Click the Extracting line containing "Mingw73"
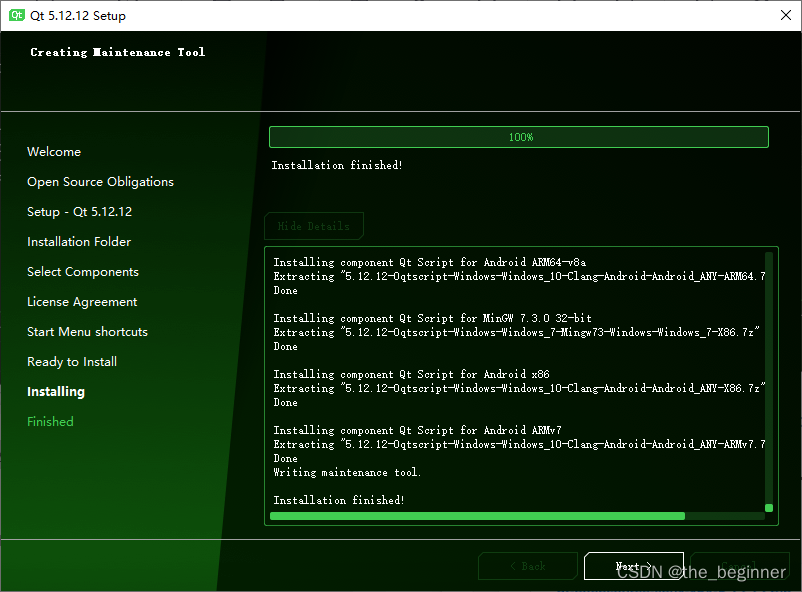Viewport: 802px width, 592px height. tap(517, 333)
